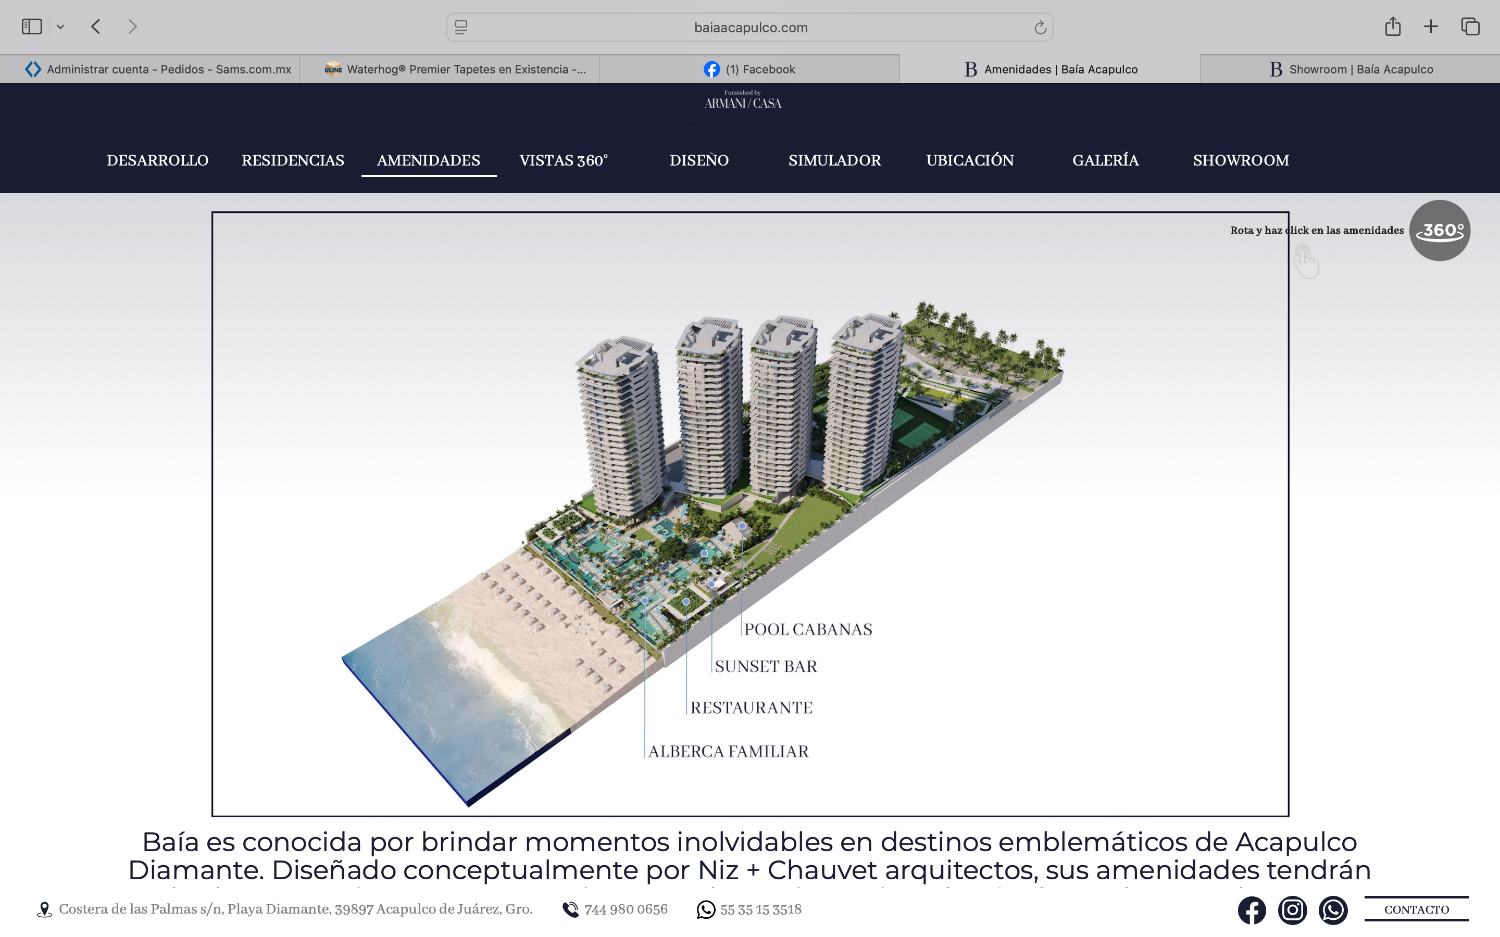
Task: Open the Share menu
Action: pos(1393,27)
